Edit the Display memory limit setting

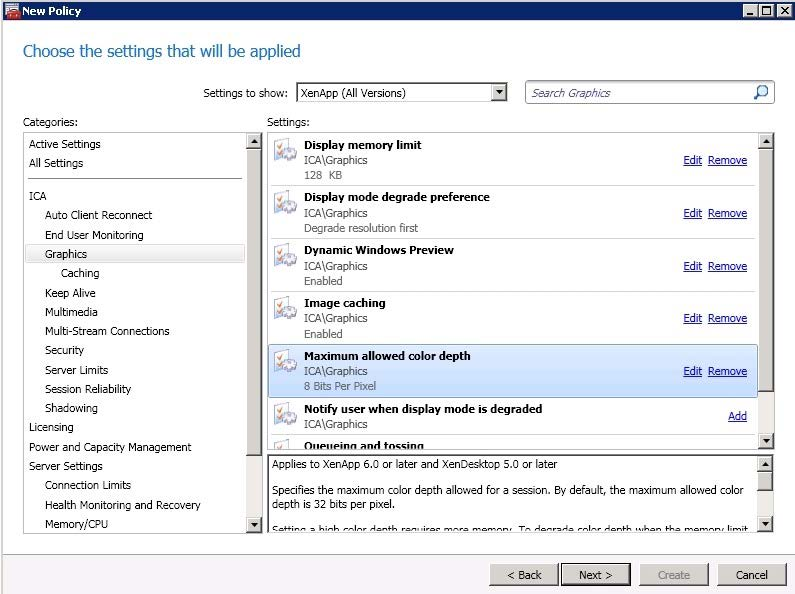(692, 160)
